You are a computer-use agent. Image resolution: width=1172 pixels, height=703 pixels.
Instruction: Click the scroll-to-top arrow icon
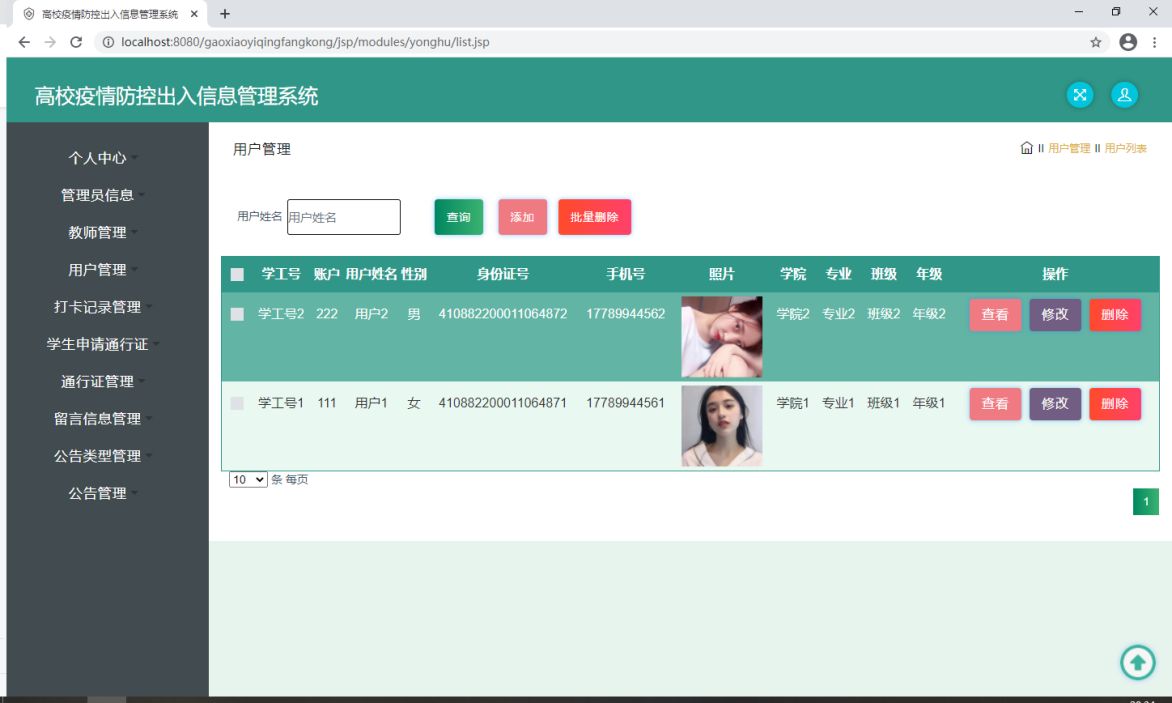click(1137, 662)
